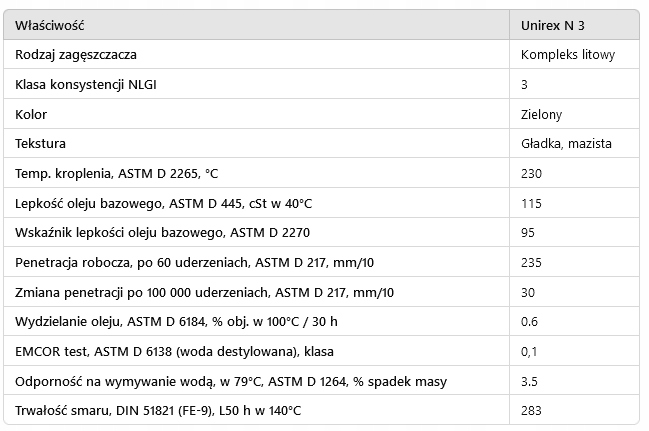The height and width of the screenshot is (431, 649).
Task: Click the "Odporność na wymywanie wodą" cell
Action: pos(231,381)
